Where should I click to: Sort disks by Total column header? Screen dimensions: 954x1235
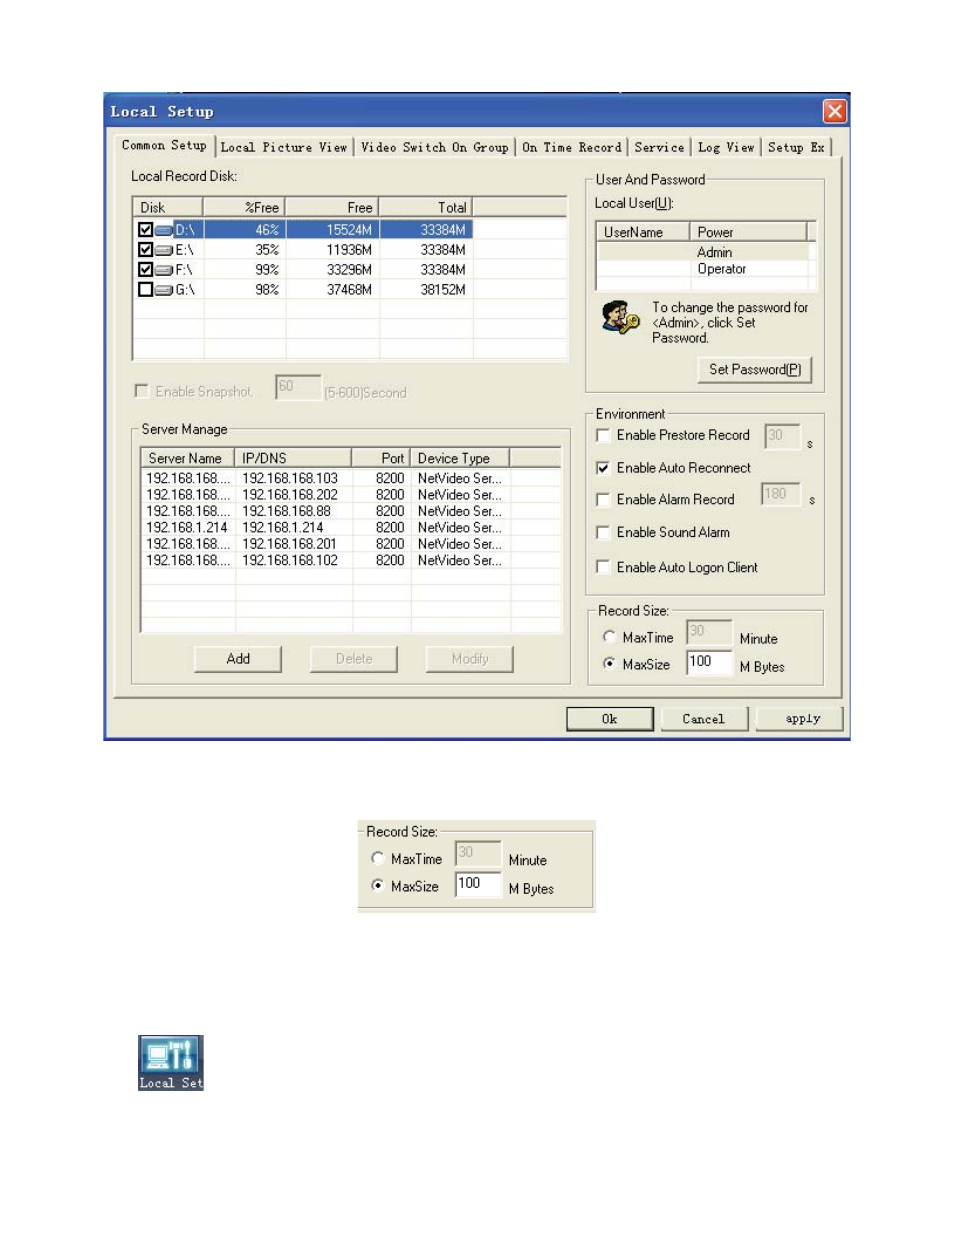click(426, 207)
